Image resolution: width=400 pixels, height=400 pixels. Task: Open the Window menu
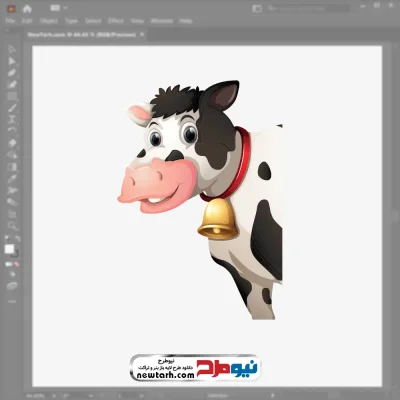click(162, 21)
